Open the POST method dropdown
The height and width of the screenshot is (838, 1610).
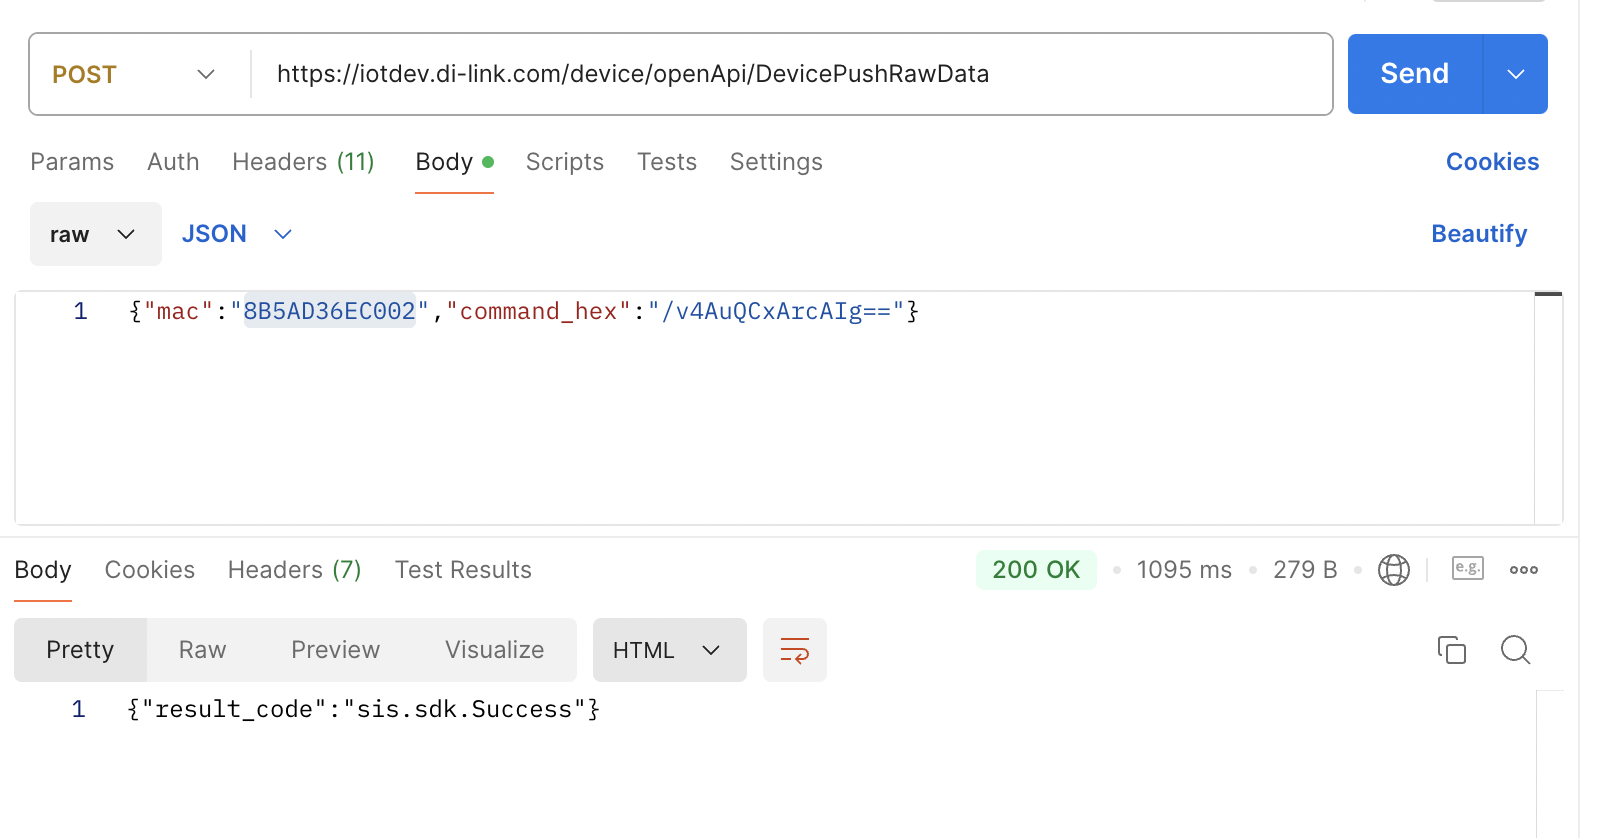pos(134,75)
